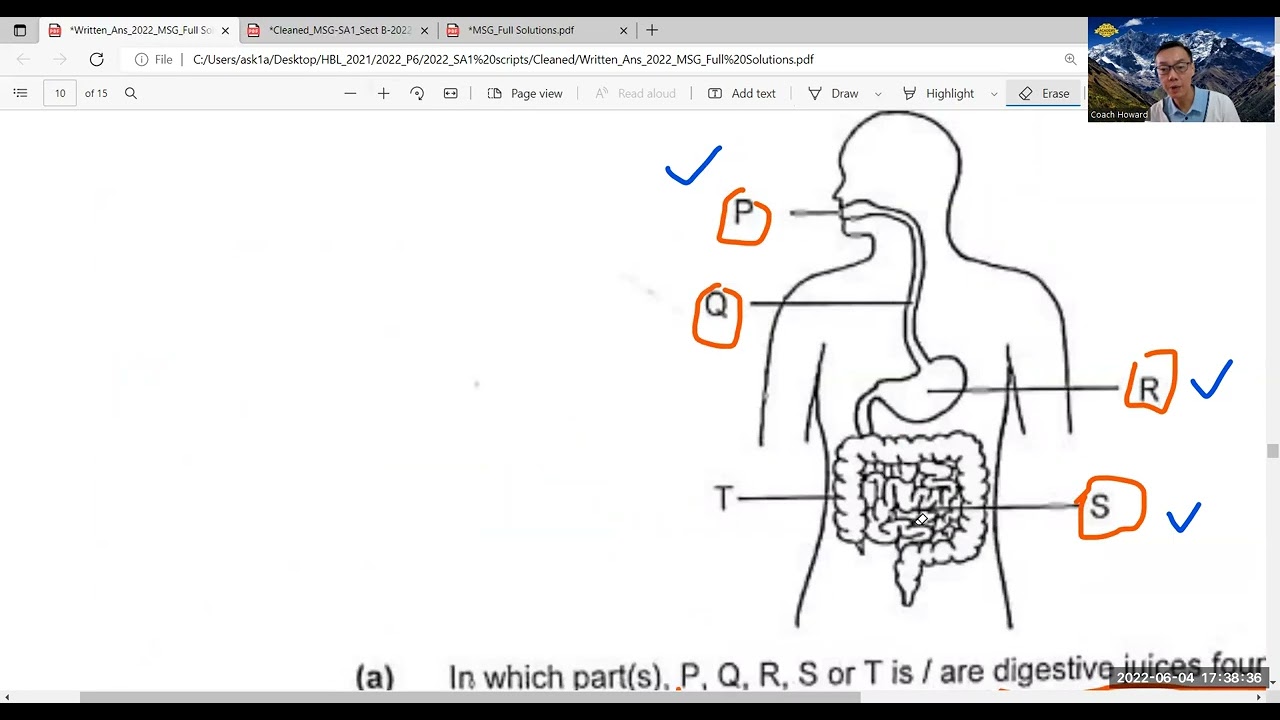This screenshot has height=720, width=1280.
Task: View site information icon beside File
Action: pos(142,59)
